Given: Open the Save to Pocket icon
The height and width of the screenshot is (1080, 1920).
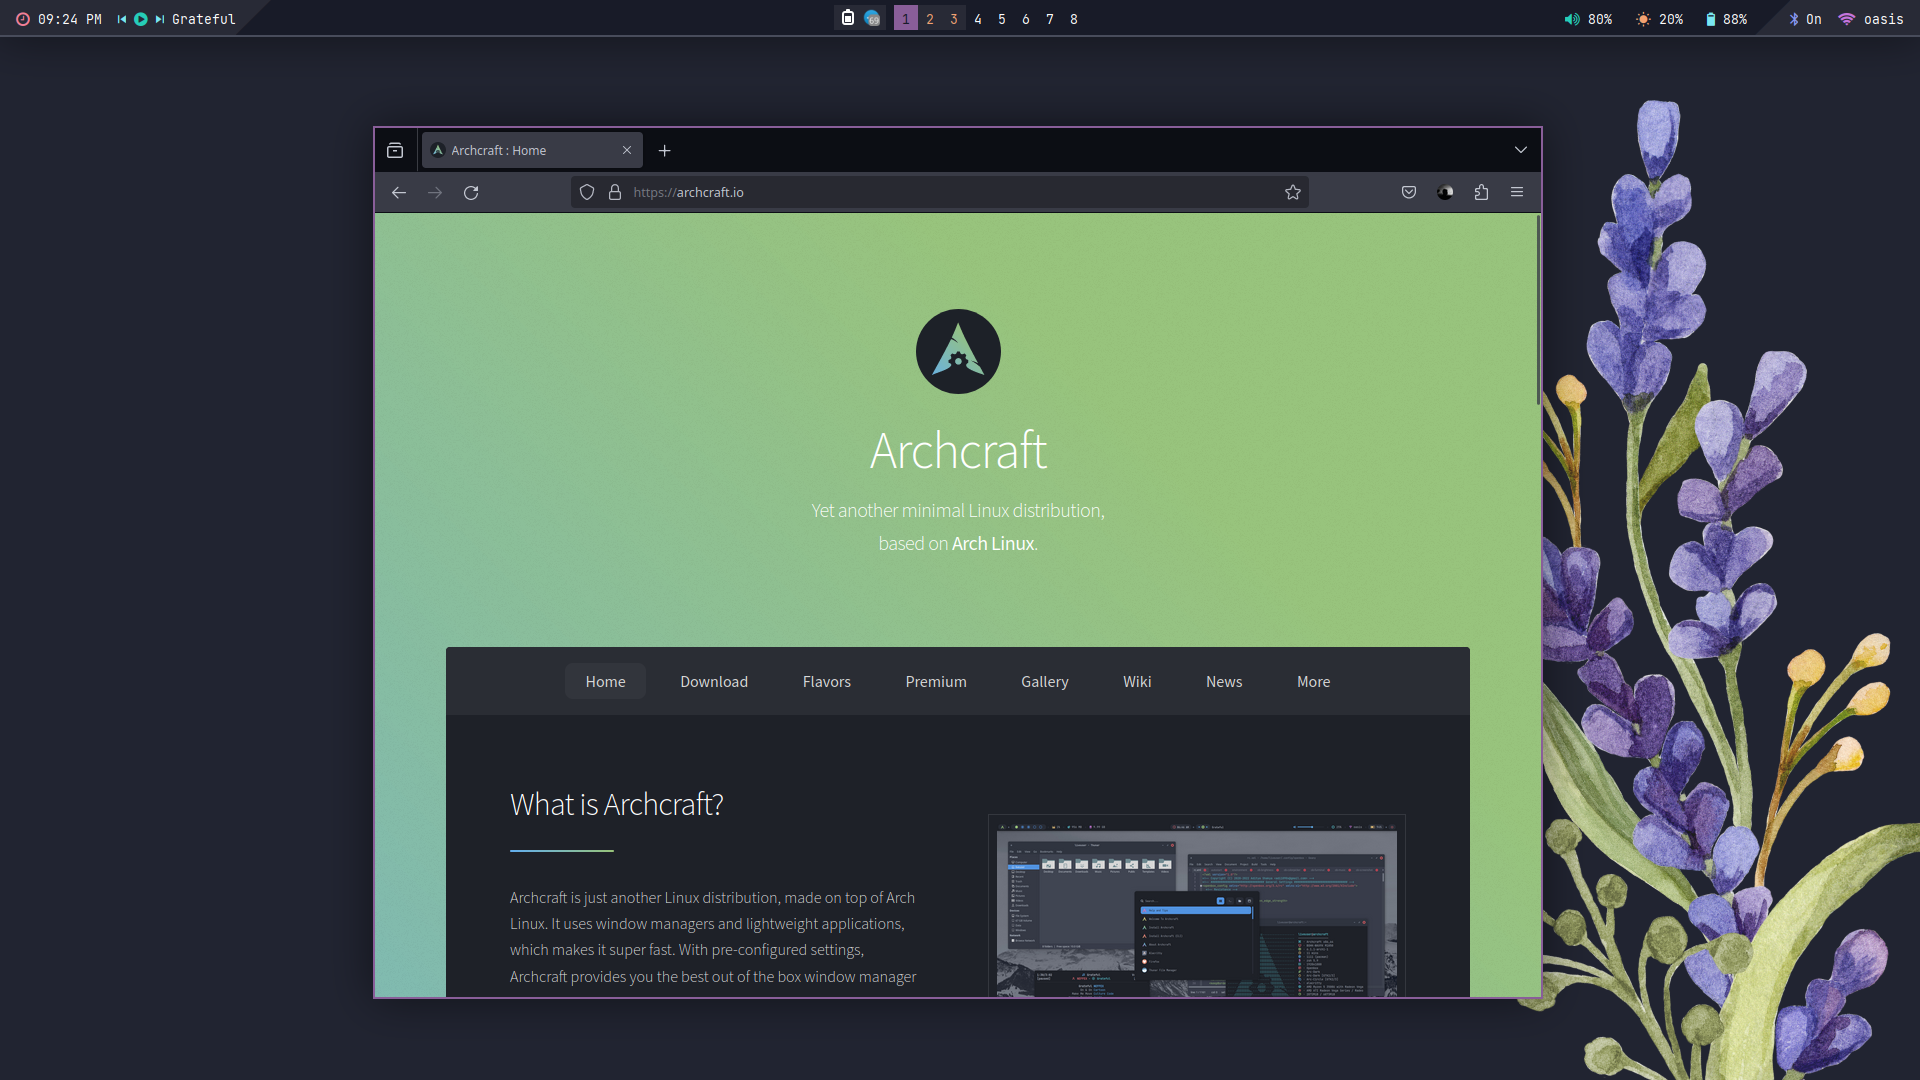Looking at the screenshot, I should coord(1409,192).
